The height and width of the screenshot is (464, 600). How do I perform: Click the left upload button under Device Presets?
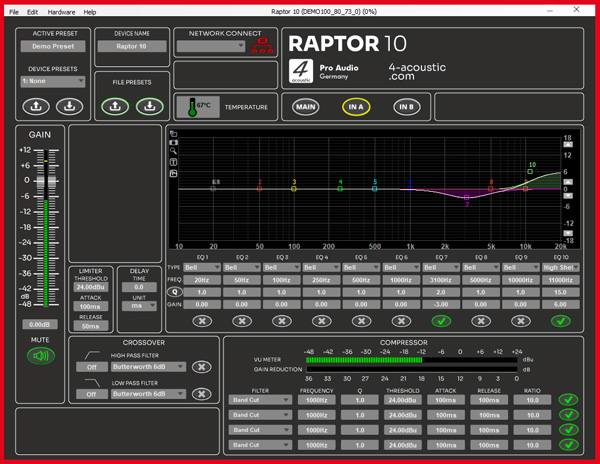click(x=36, y=106)
